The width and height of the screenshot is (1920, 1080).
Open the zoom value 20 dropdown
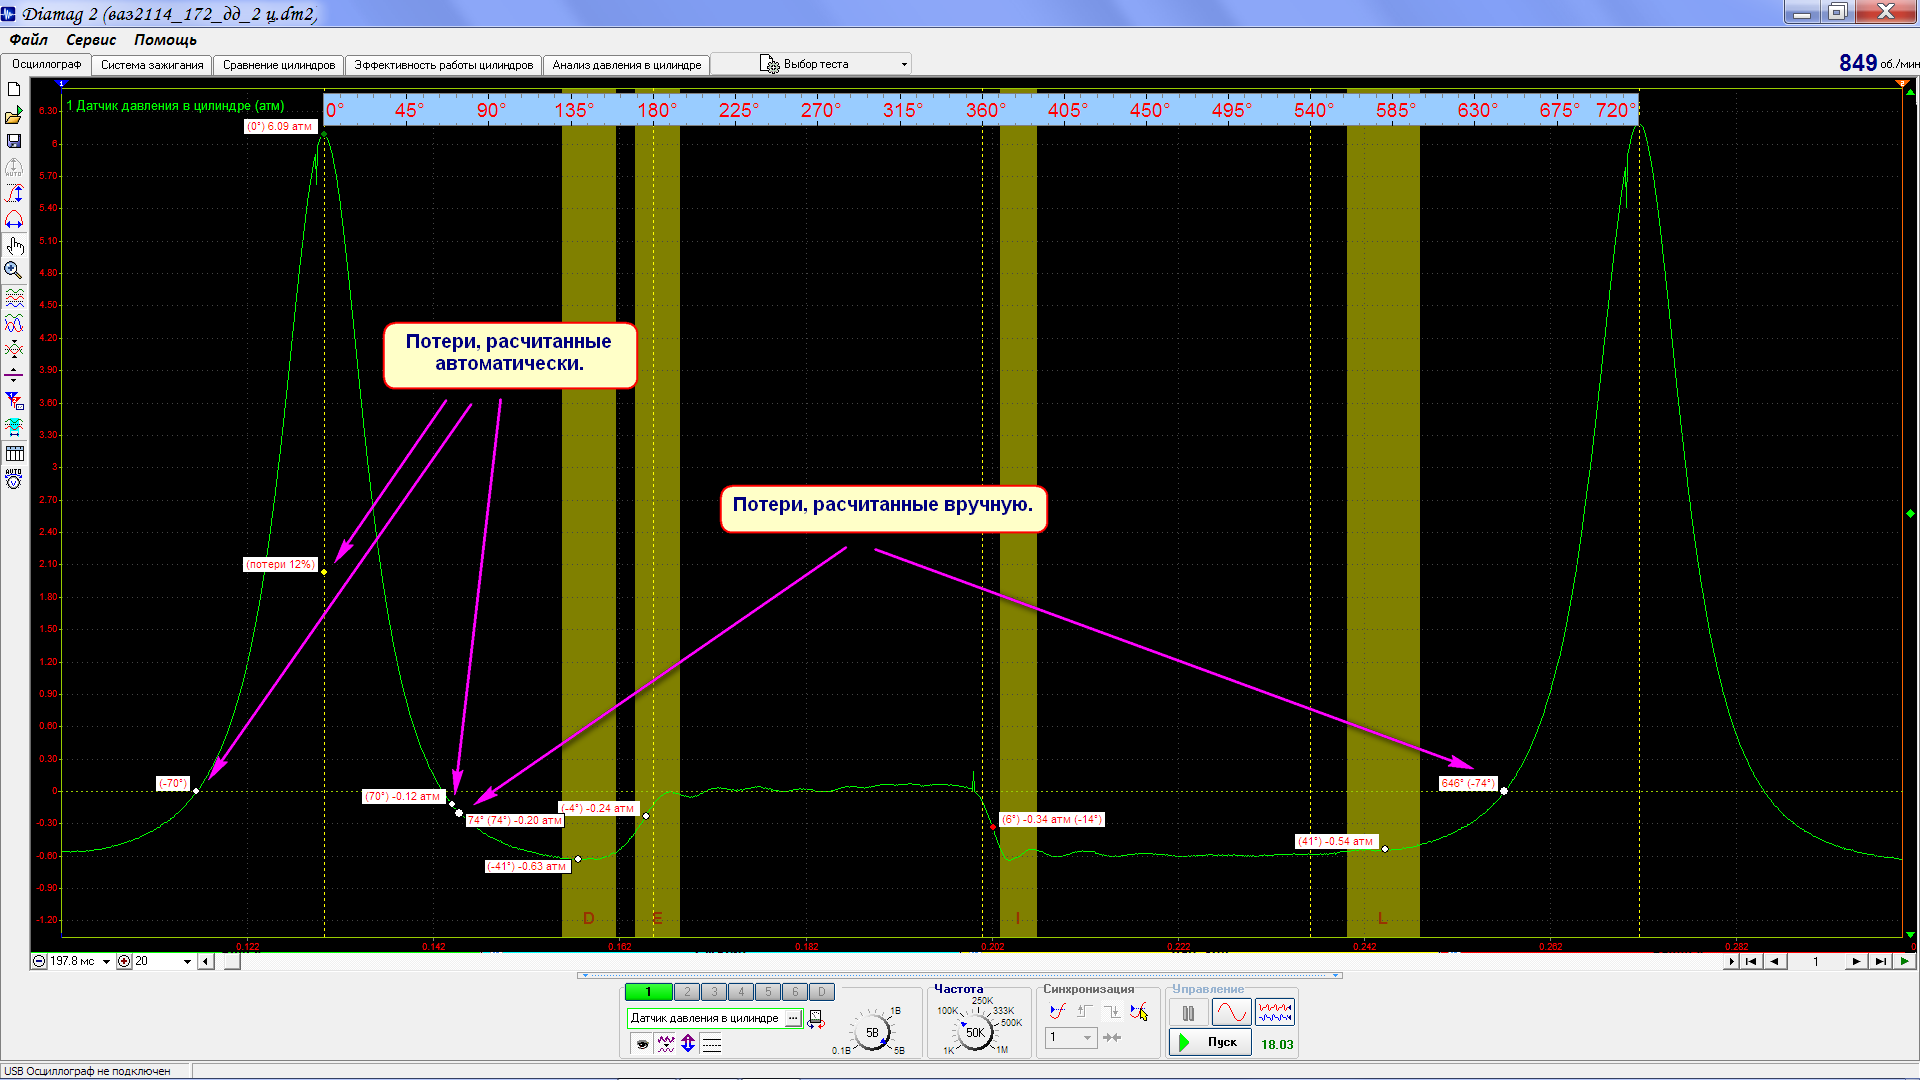click(187, 962)
